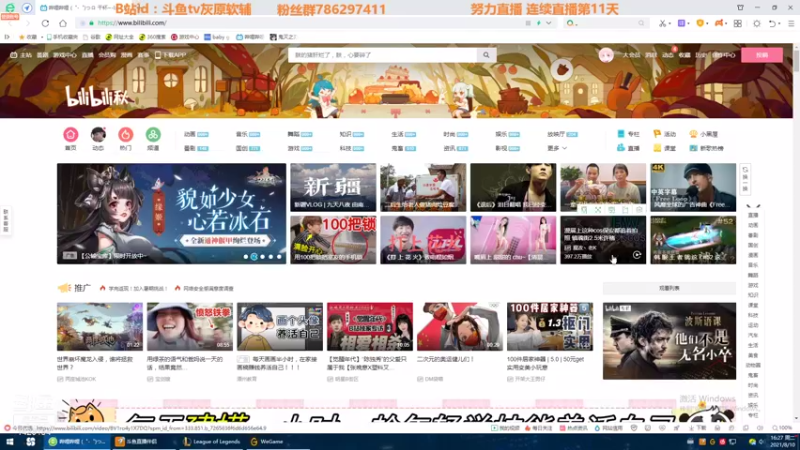Click the browser undo-close-tab arrow icon
The height and width of the screenshot is (450, 800).
pyautogui.click(x=772, y=23)
